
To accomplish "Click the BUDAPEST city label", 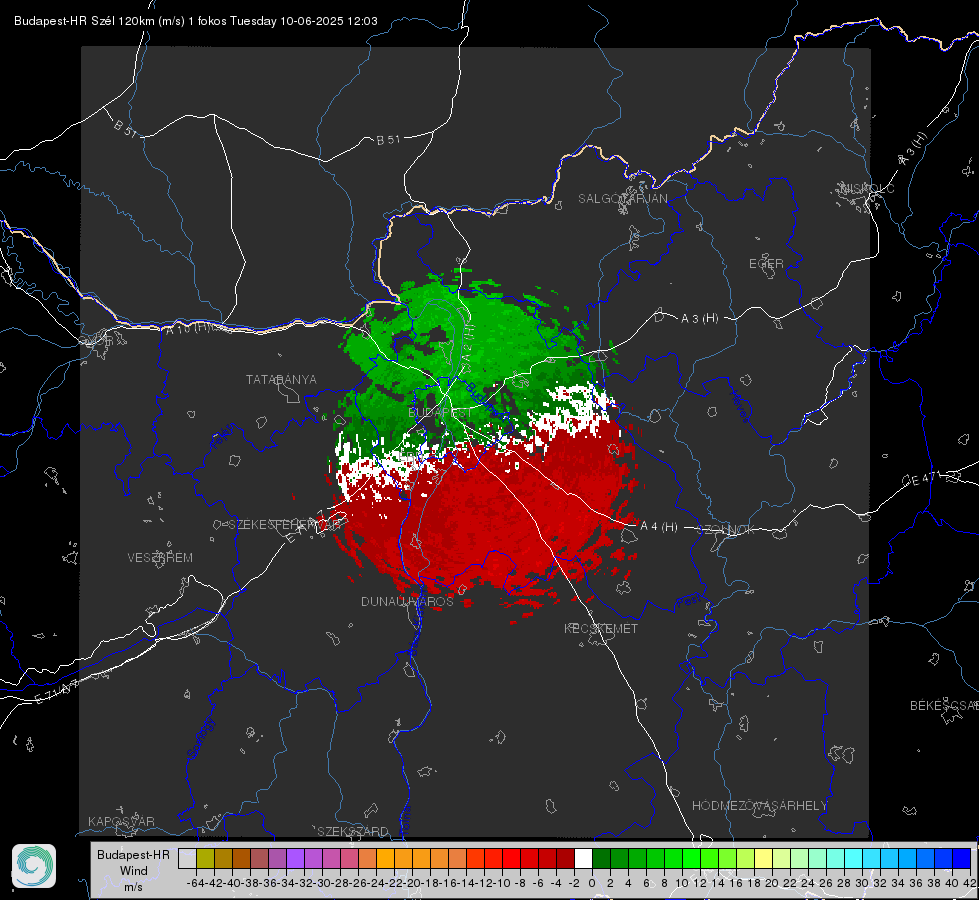I will [x=440, y=413].
